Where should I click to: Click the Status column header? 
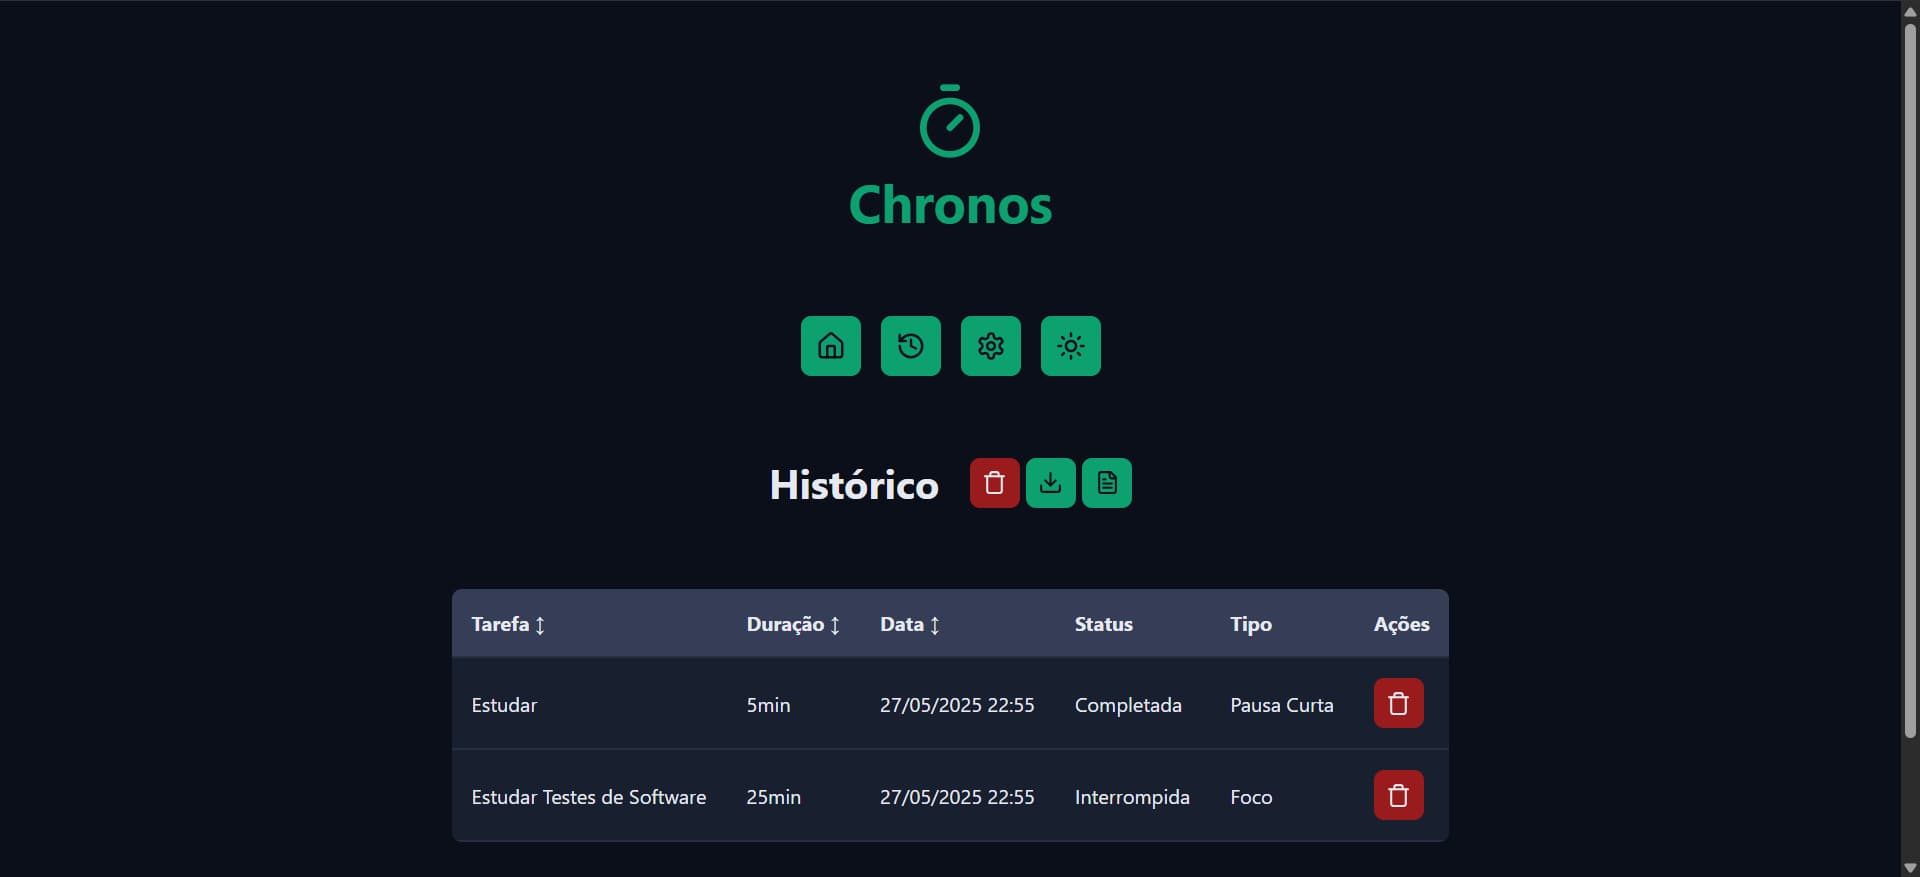click(x=1103, y=624)
